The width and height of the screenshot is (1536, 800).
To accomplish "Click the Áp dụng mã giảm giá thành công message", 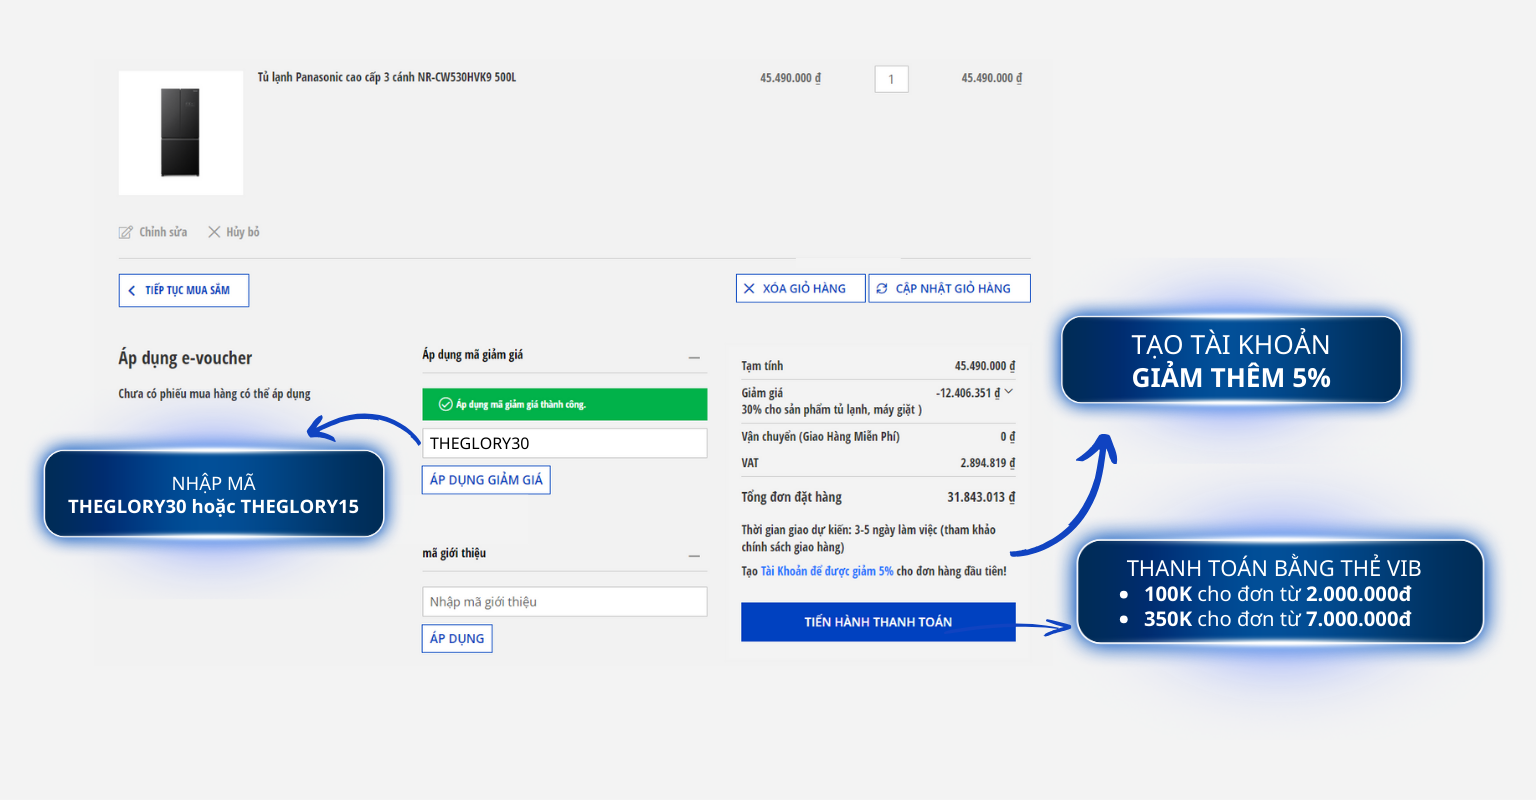I will pyautogui.click(x=521, y=405).
